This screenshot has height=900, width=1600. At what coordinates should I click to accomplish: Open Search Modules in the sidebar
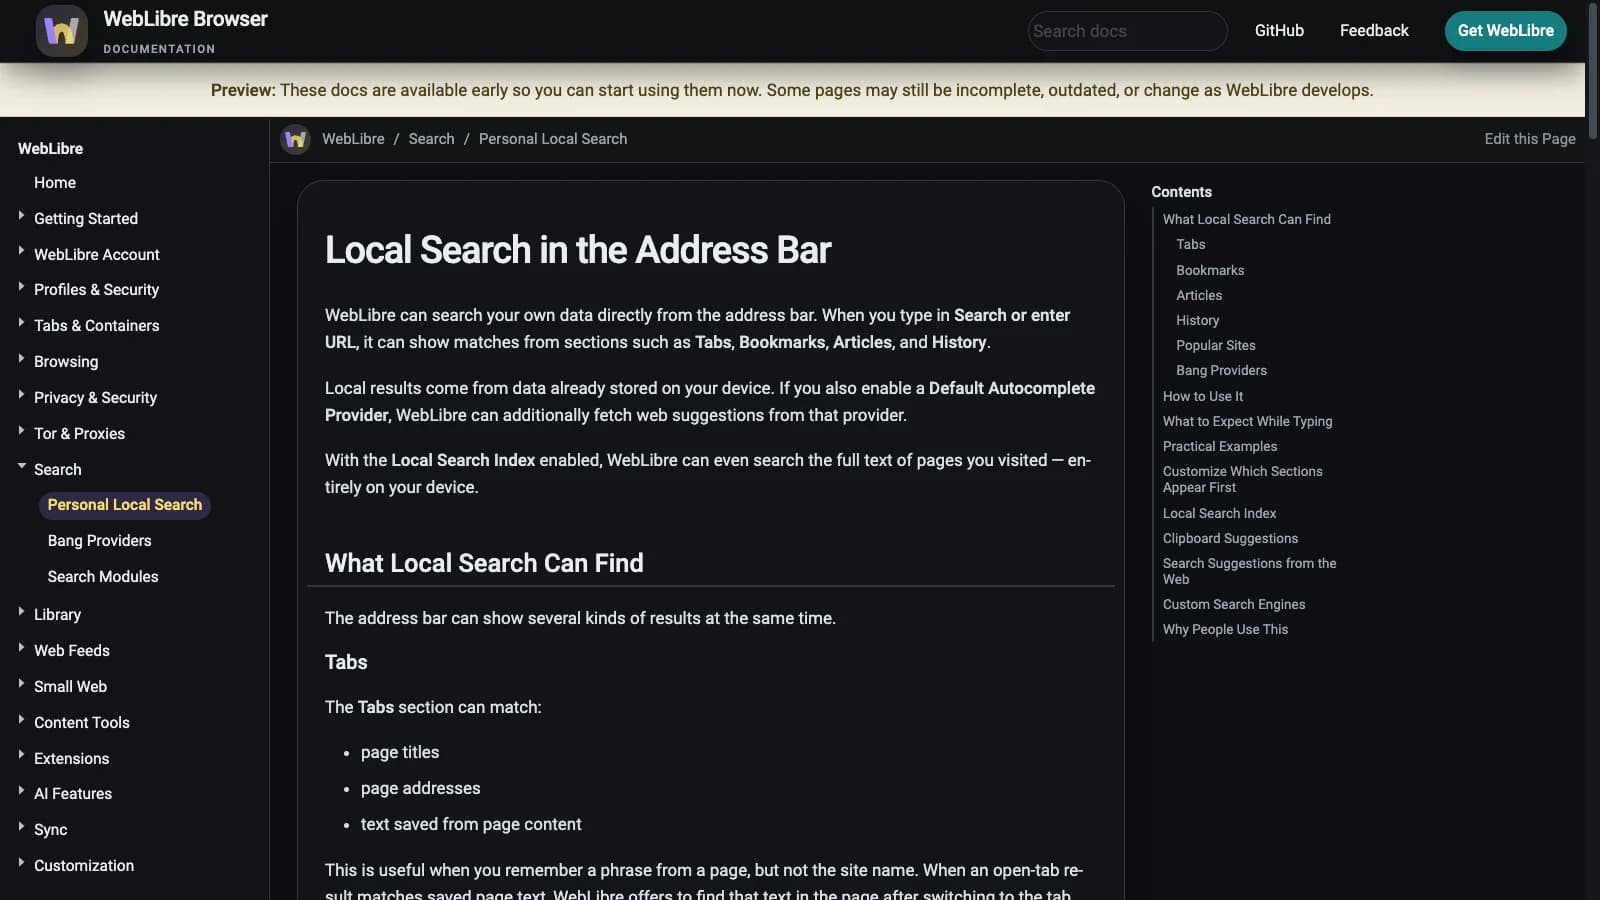(x=103, y=577)
